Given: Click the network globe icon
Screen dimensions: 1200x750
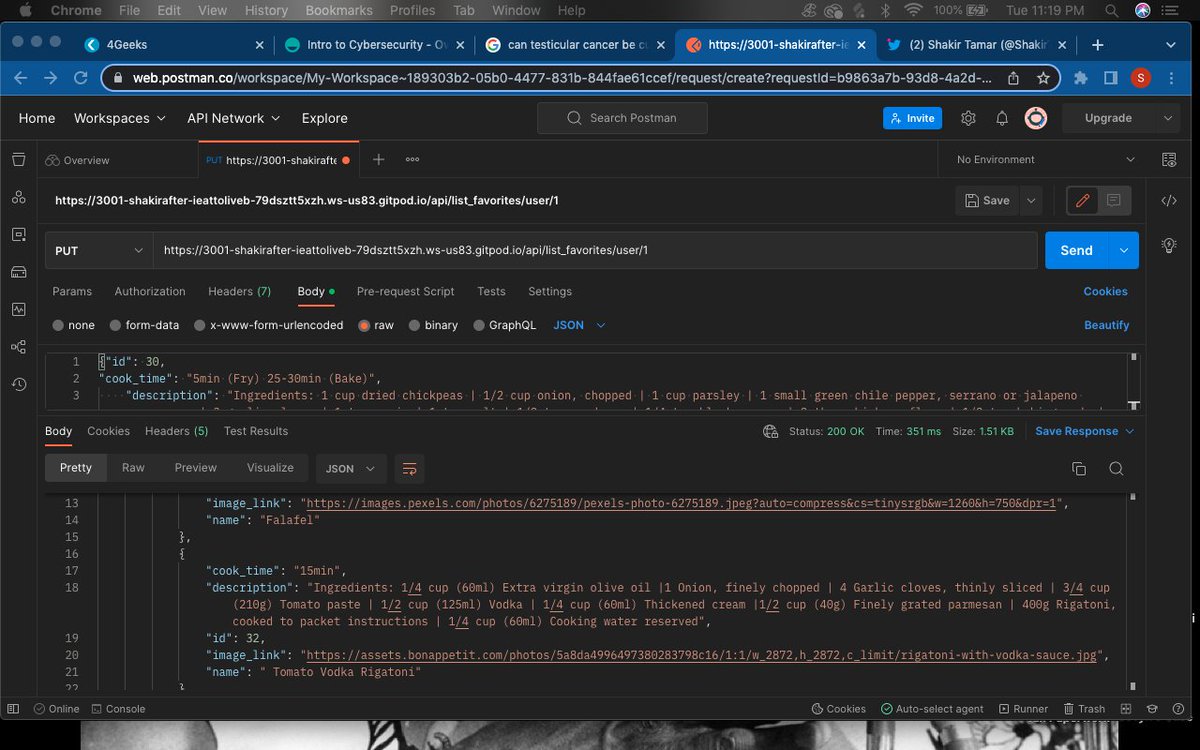Looking at the screenshot, I should [x=770, y=432].
